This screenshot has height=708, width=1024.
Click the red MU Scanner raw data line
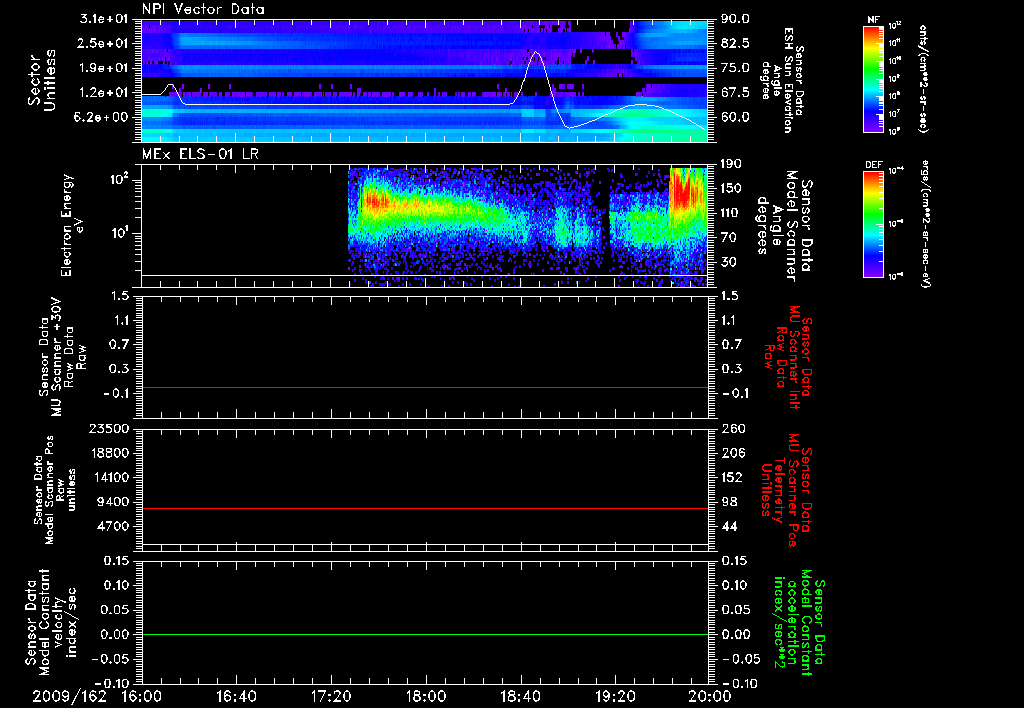pyautogui.click(x=424, y=387)
